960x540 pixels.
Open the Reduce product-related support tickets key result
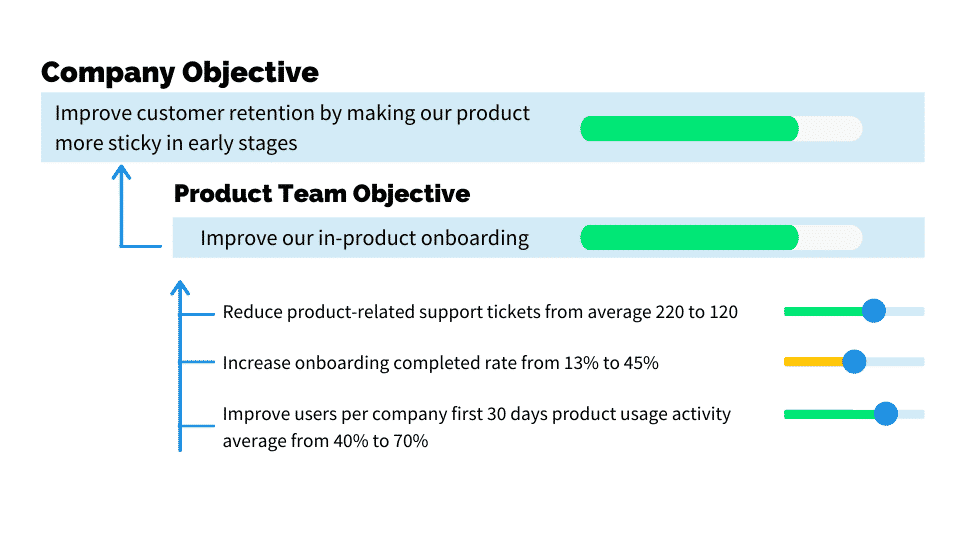[480, 312]
